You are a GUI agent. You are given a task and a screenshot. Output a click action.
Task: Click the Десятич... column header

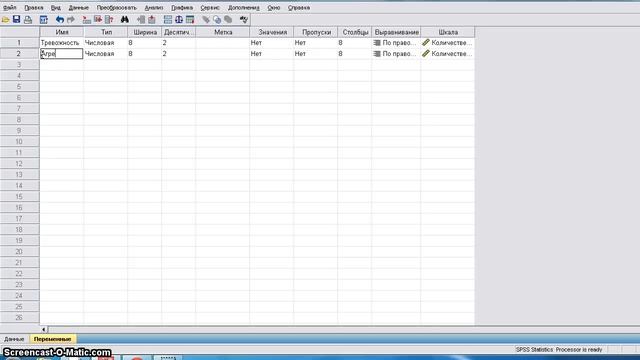pyautogui.click(x=179, y=32)
